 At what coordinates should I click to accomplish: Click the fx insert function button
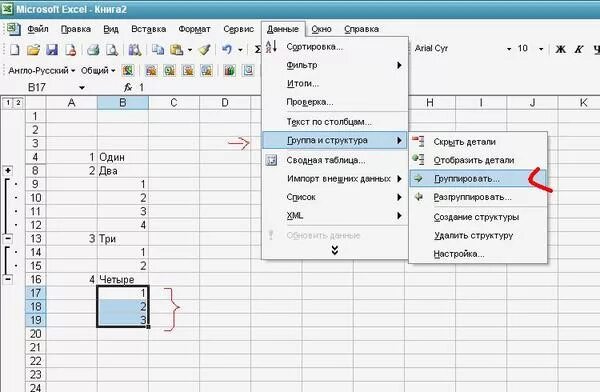pyautogui.click(x=128, y=88)
